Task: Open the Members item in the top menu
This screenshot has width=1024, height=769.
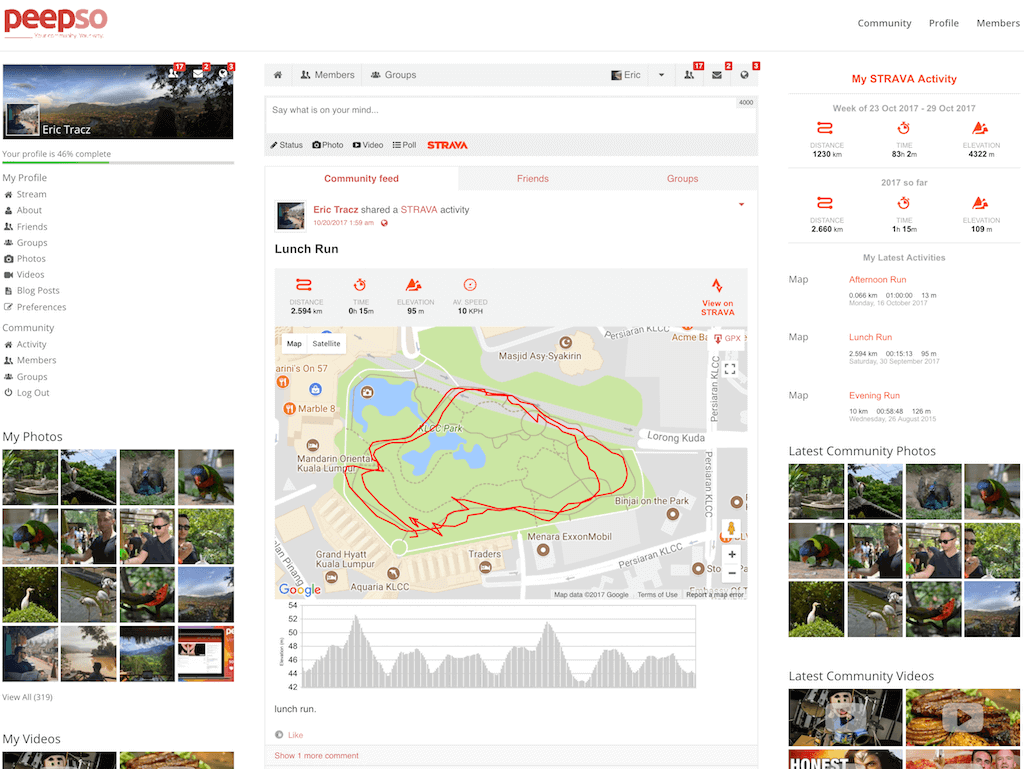Action: click(997, 23)
